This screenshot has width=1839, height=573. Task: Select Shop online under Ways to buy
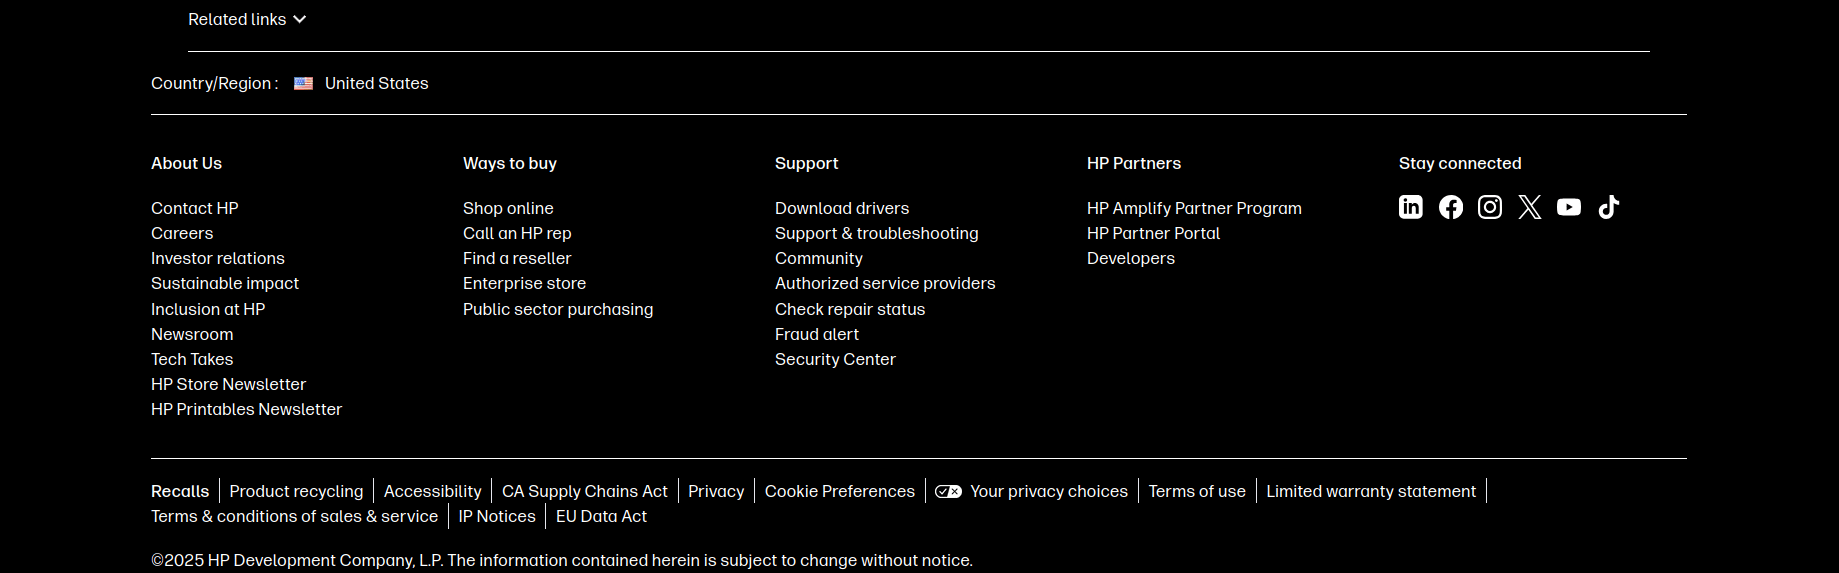point(508,208)
